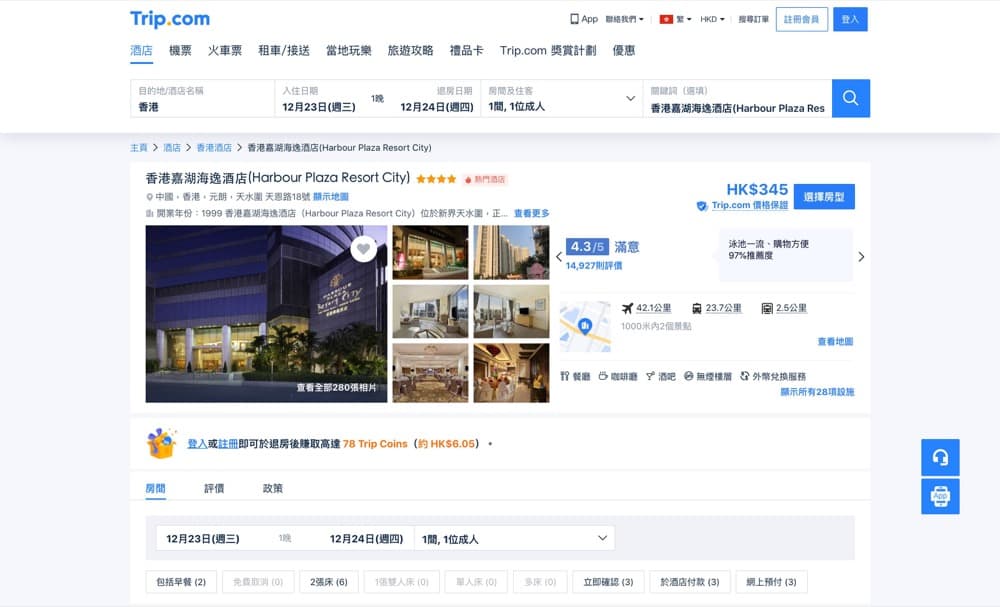Click the Trip Coins gift box icon
Viewport: 1000px width, 607px height.
click(x=161, y=443)
